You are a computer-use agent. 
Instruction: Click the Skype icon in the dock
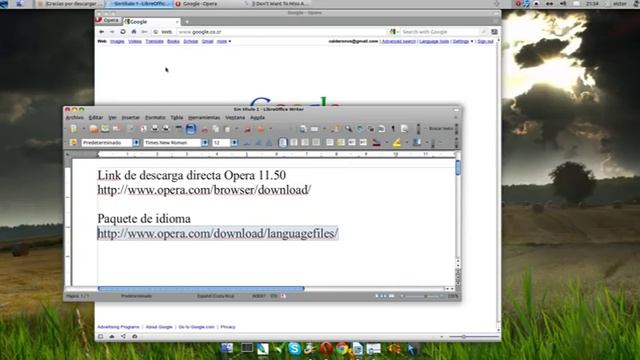[x=294, y=349]
